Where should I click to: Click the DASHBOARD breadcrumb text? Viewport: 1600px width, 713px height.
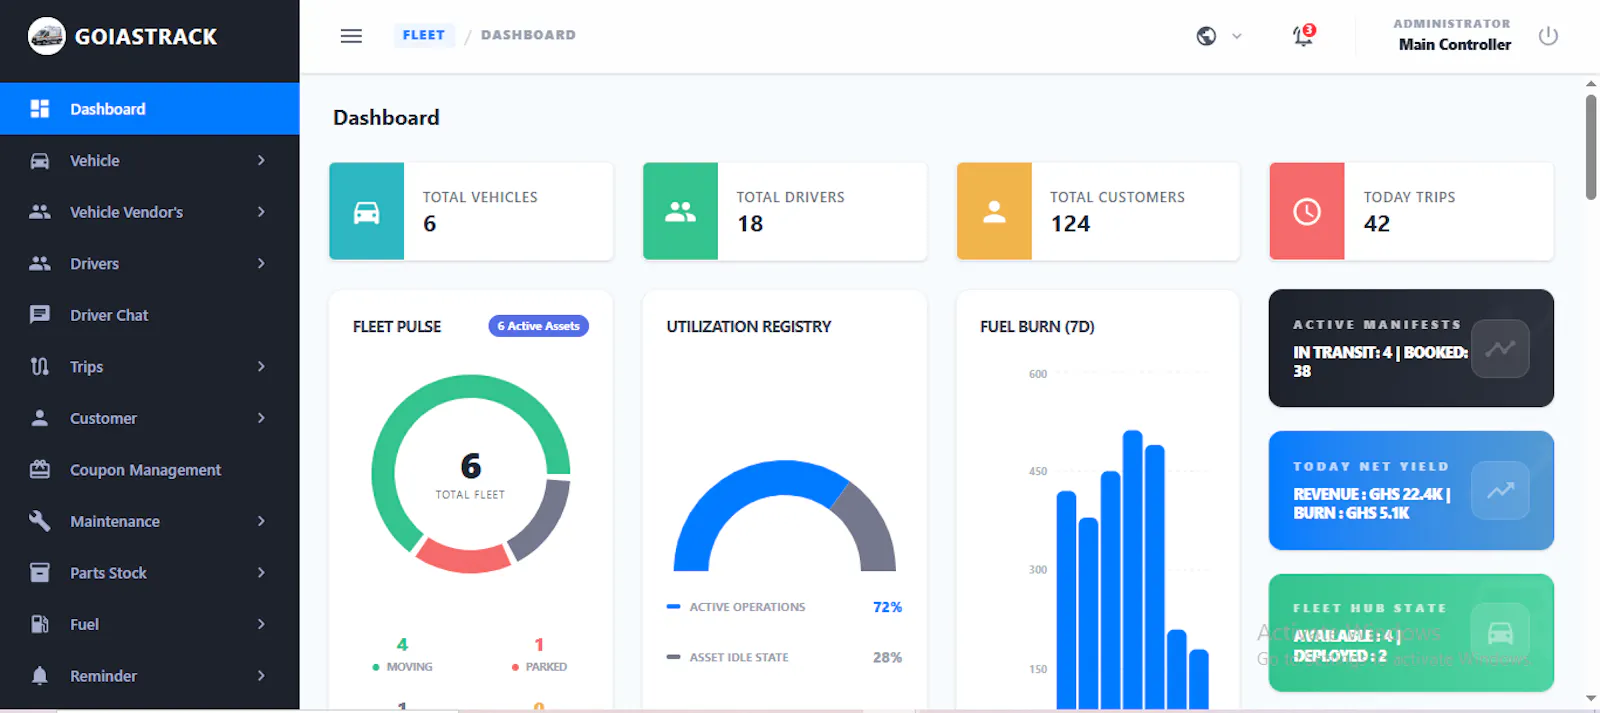[x=528, y=35]
